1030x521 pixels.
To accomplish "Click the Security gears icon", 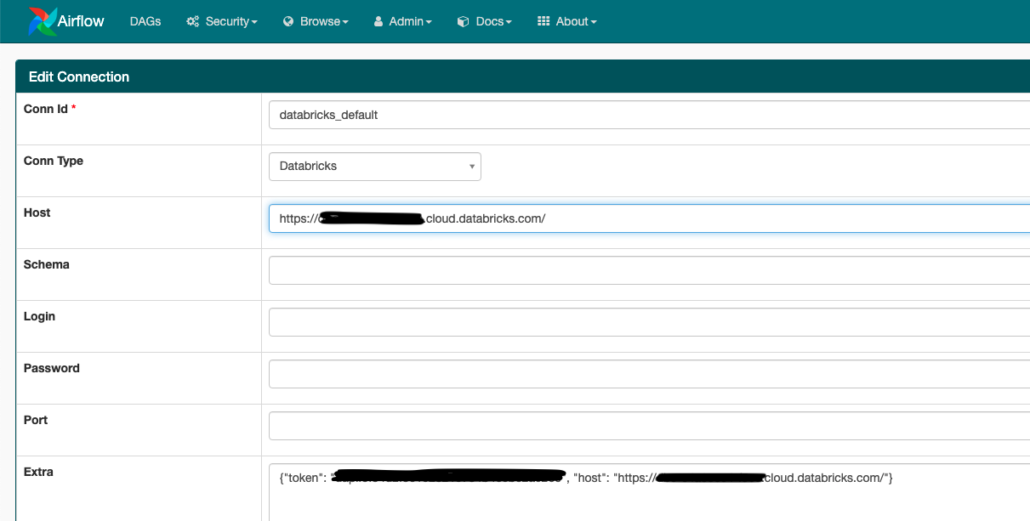I will [192, 22].
